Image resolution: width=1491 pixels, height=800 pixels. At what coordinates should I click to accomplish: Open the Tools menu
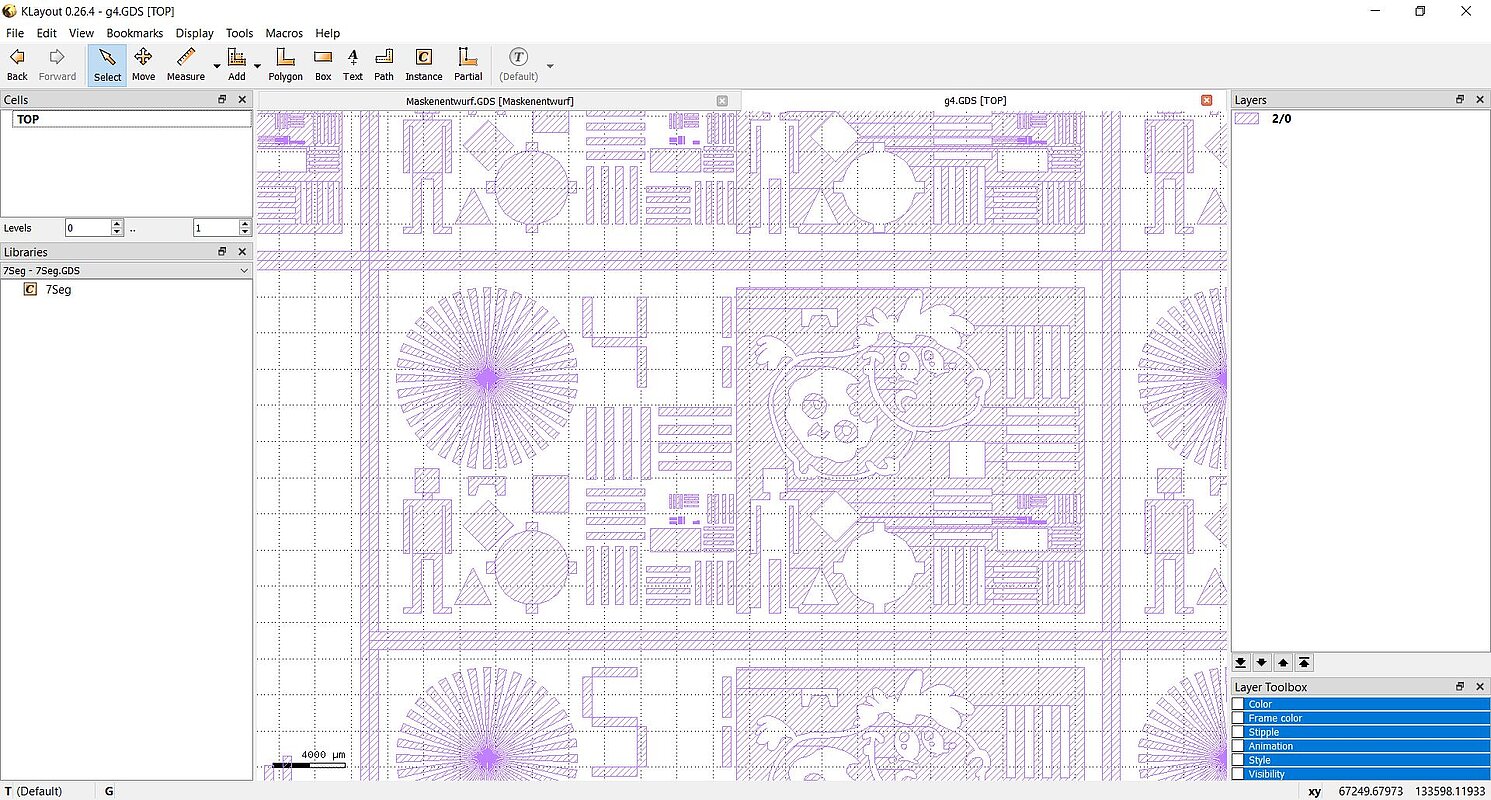tap(240, 33)
